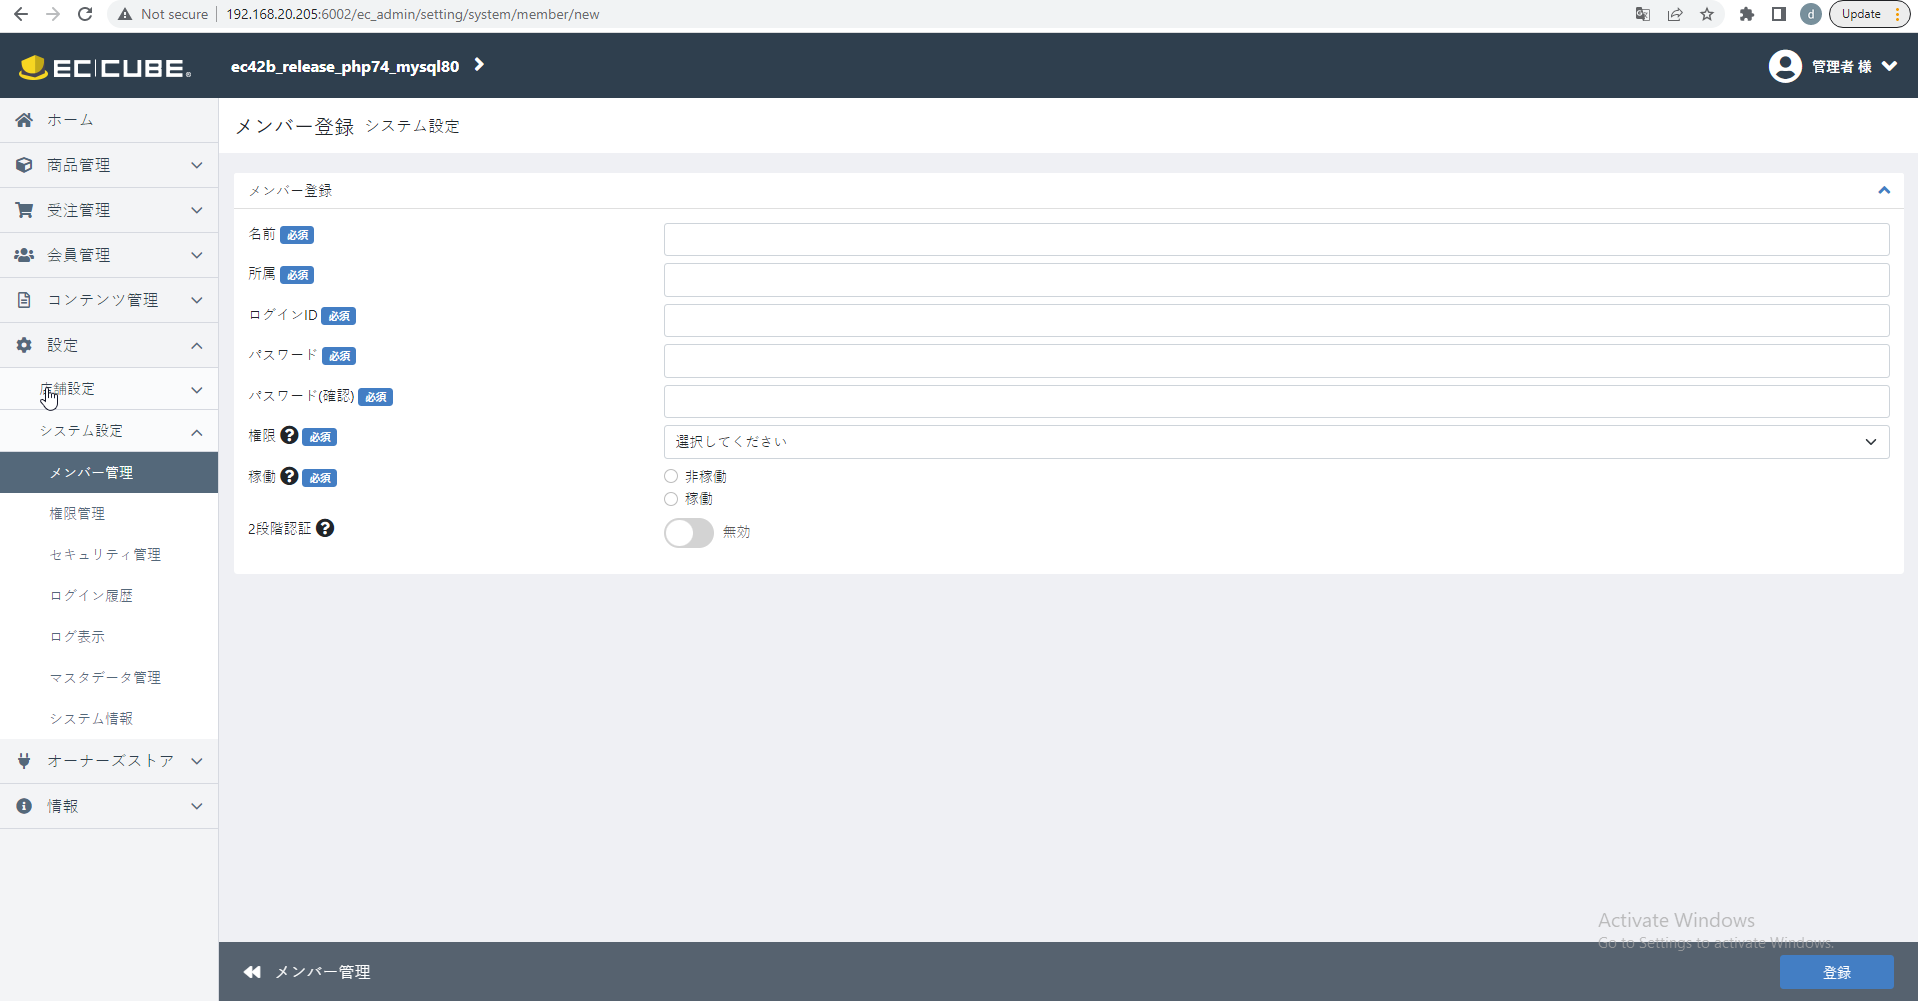Collapse the メンバー登録 panel with the chevron
The image size is (1918, 1001).
(x=1884, y=190)
